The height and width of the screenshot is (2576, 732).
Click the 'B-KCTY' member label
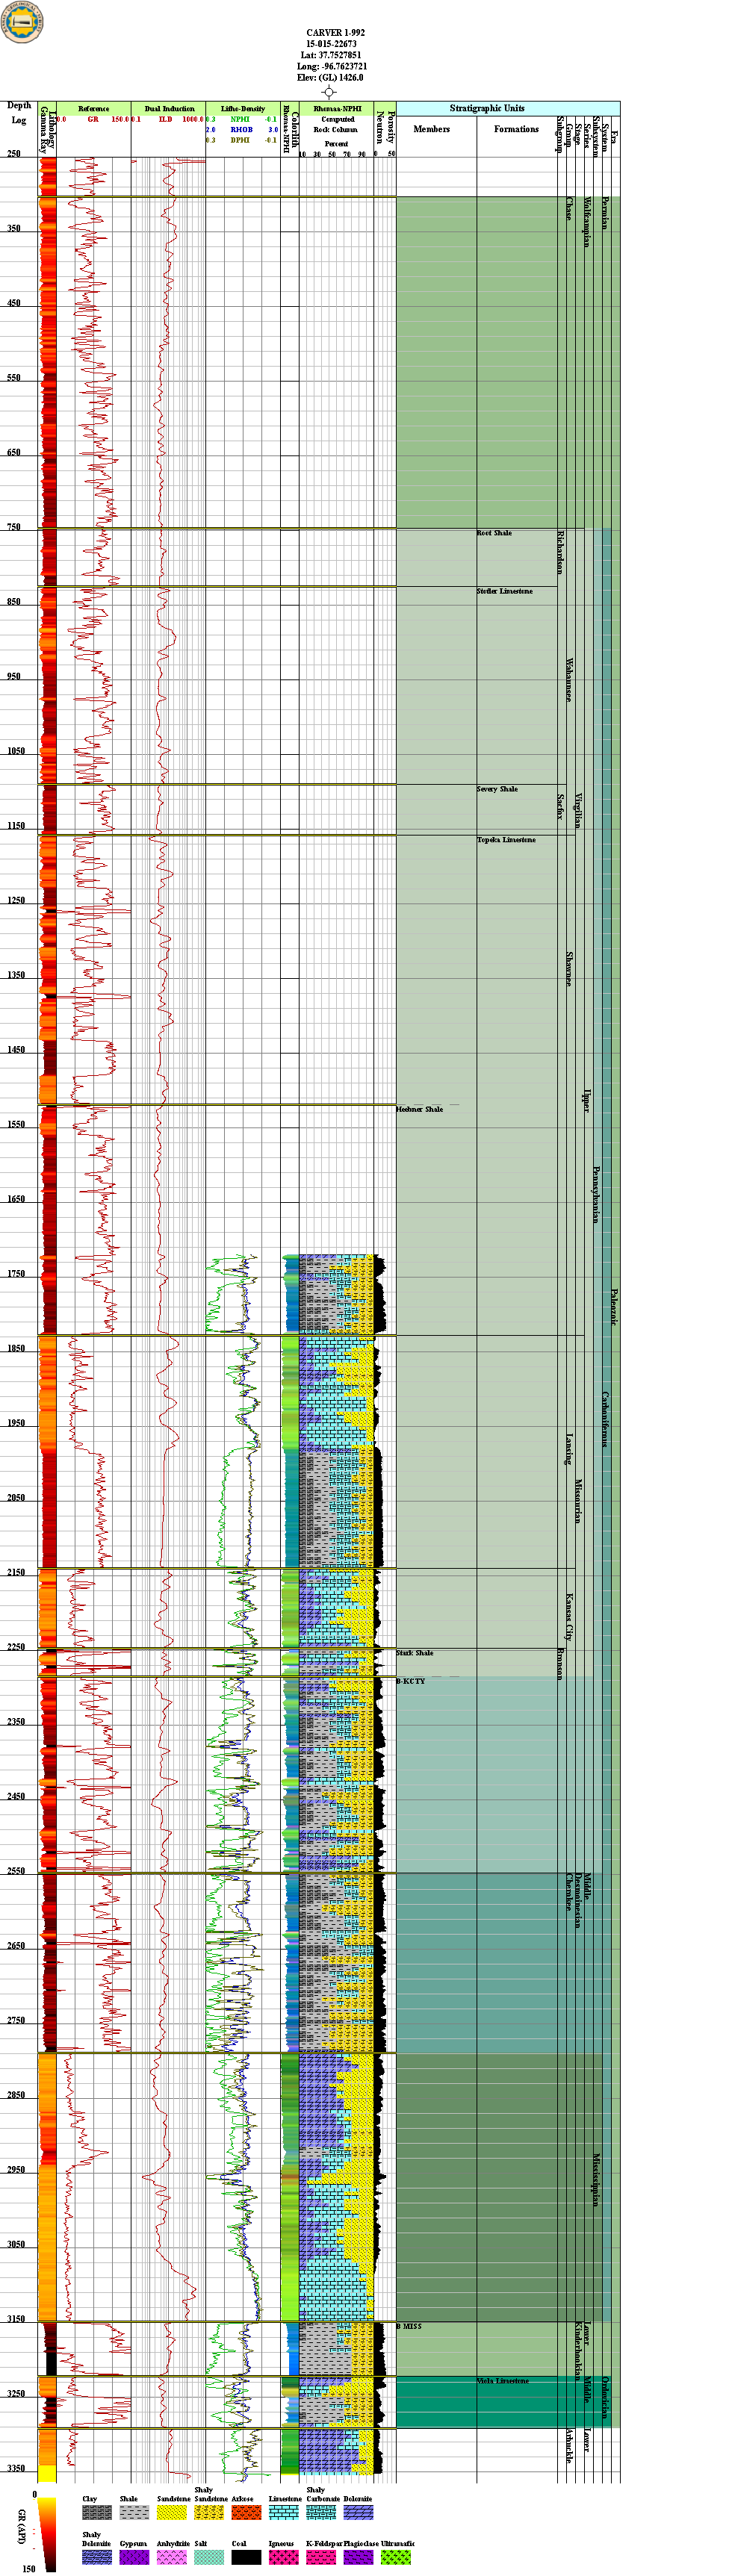411,1681
